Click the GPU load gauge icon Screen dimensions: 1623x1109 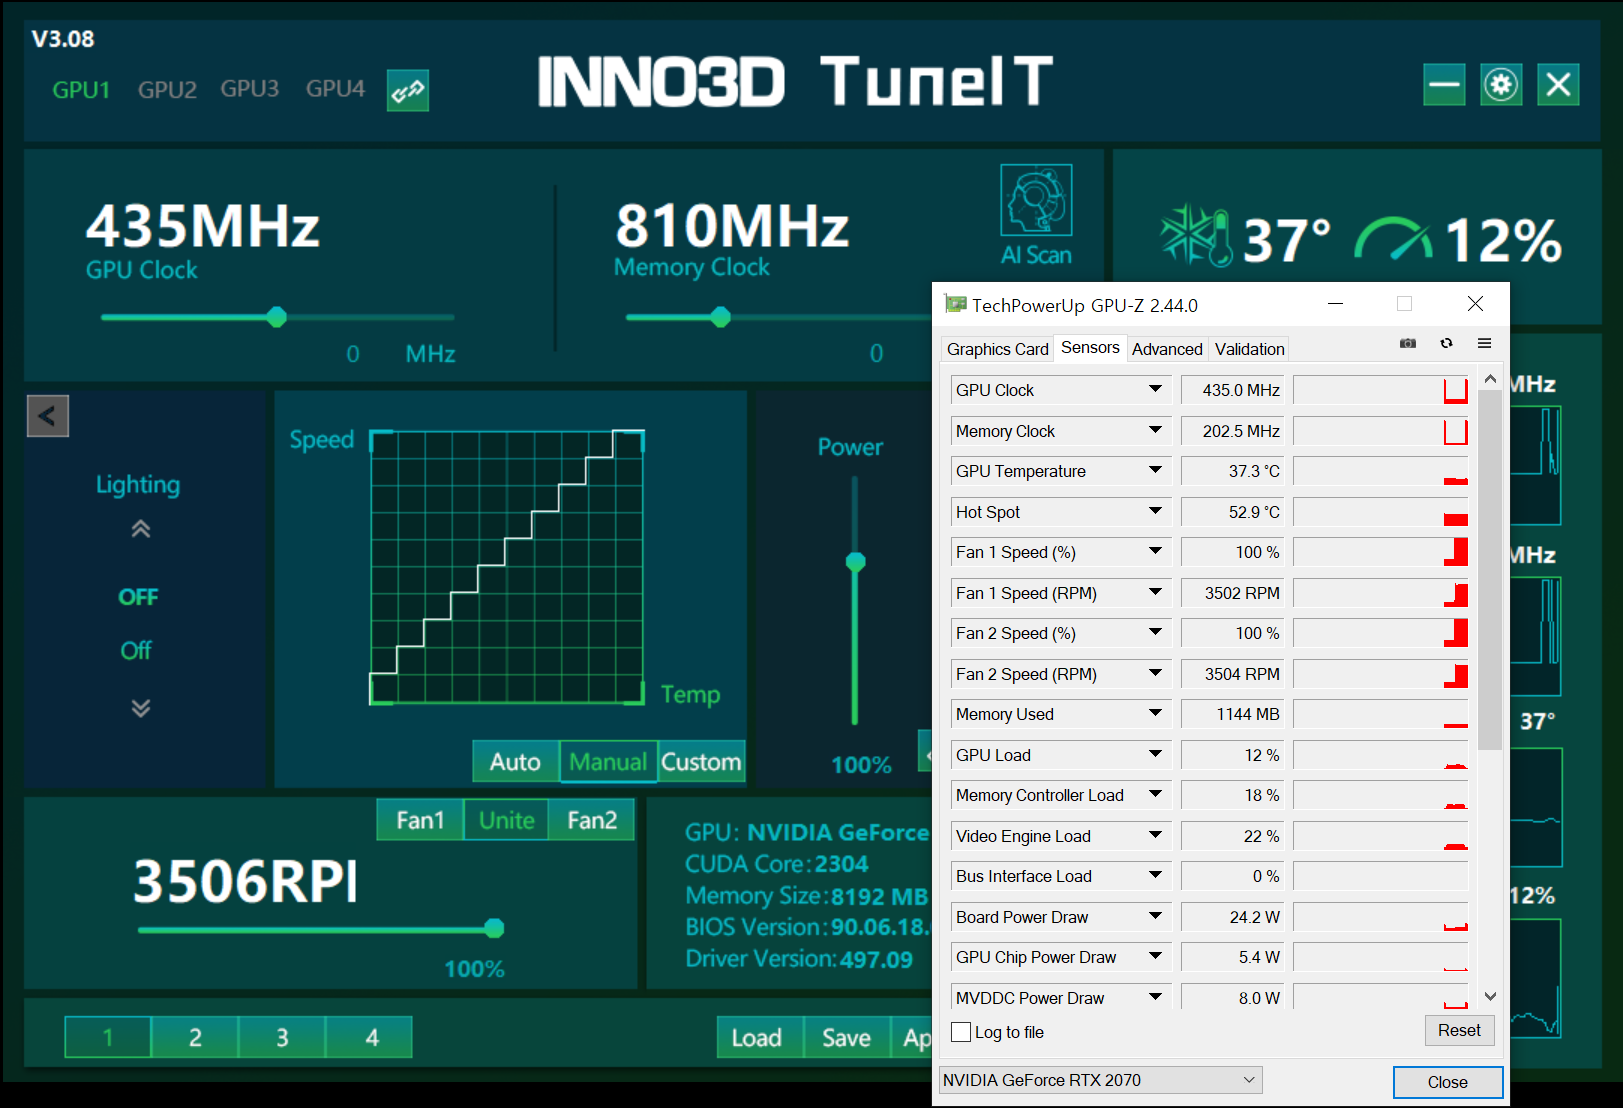click(x=1393, y=238)
